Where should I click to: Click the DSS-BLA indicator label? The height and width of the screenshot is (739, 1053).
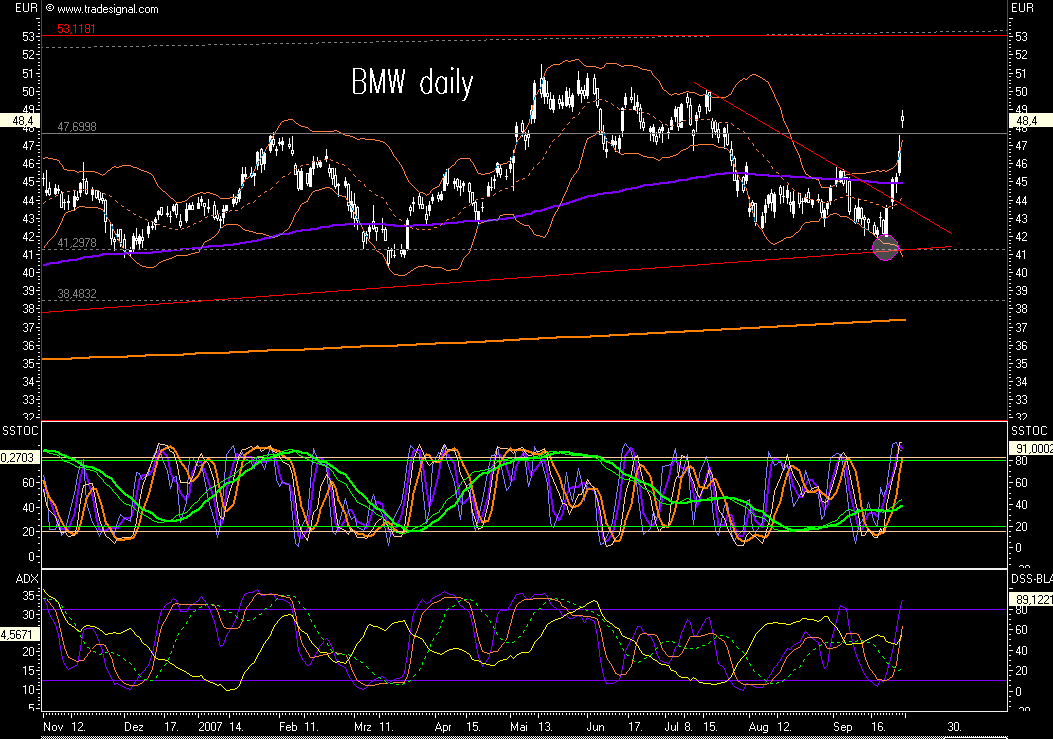(x=1031, y=577)
